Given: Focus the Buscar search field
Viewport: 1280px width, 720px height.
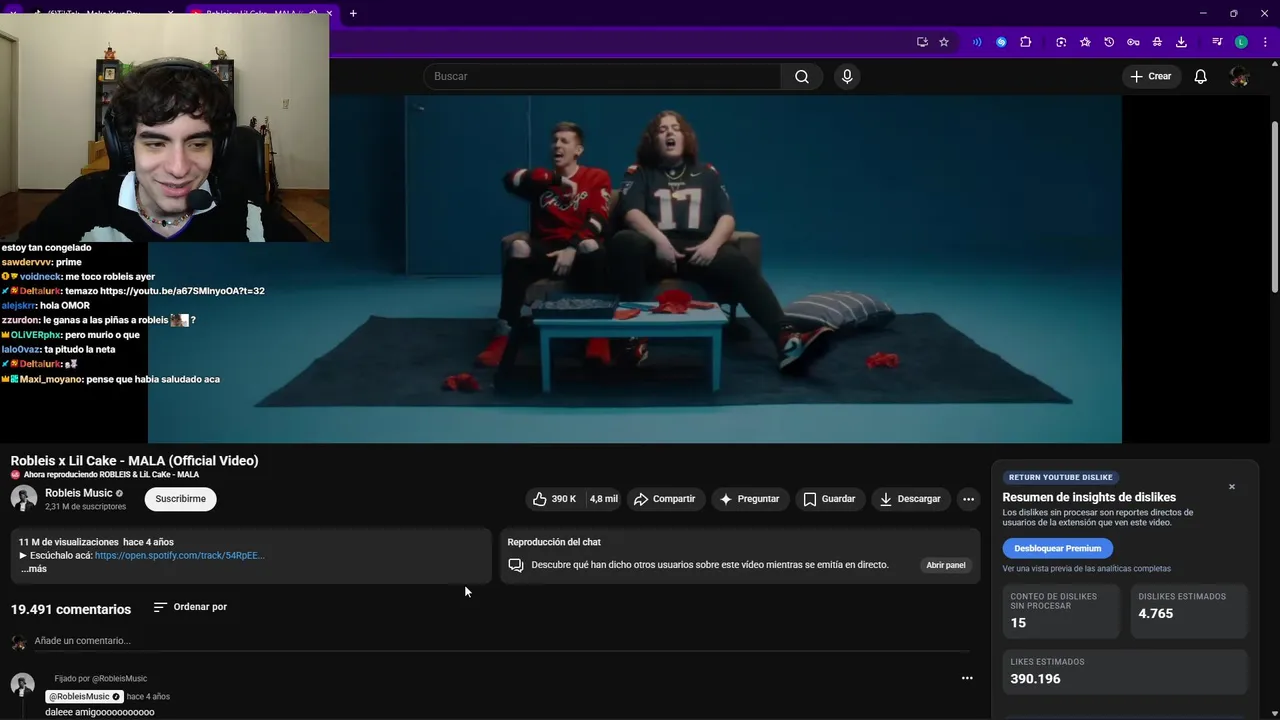Looking at the screenshot, I should 604,77.
